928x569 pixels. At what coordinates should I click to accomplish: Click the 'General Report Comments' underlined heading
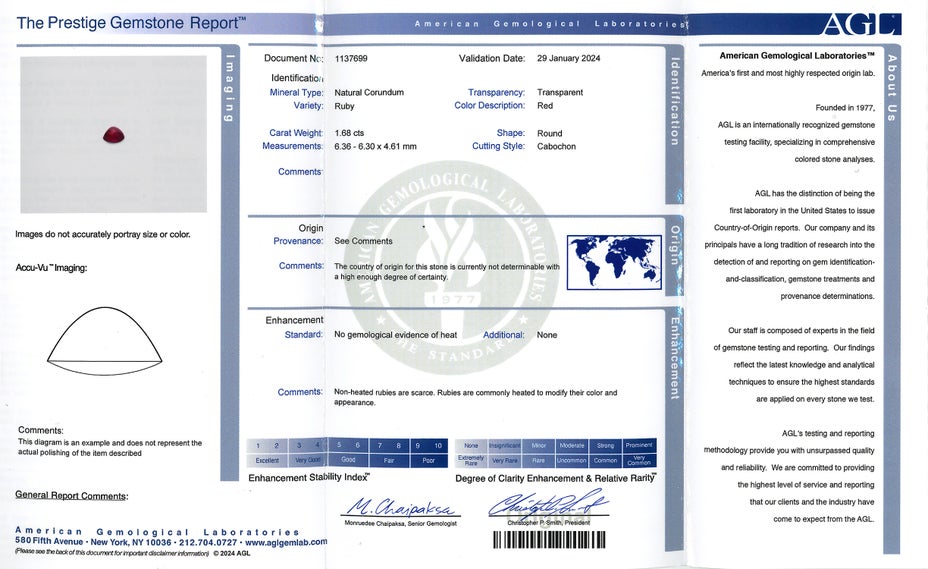[71, 495]
